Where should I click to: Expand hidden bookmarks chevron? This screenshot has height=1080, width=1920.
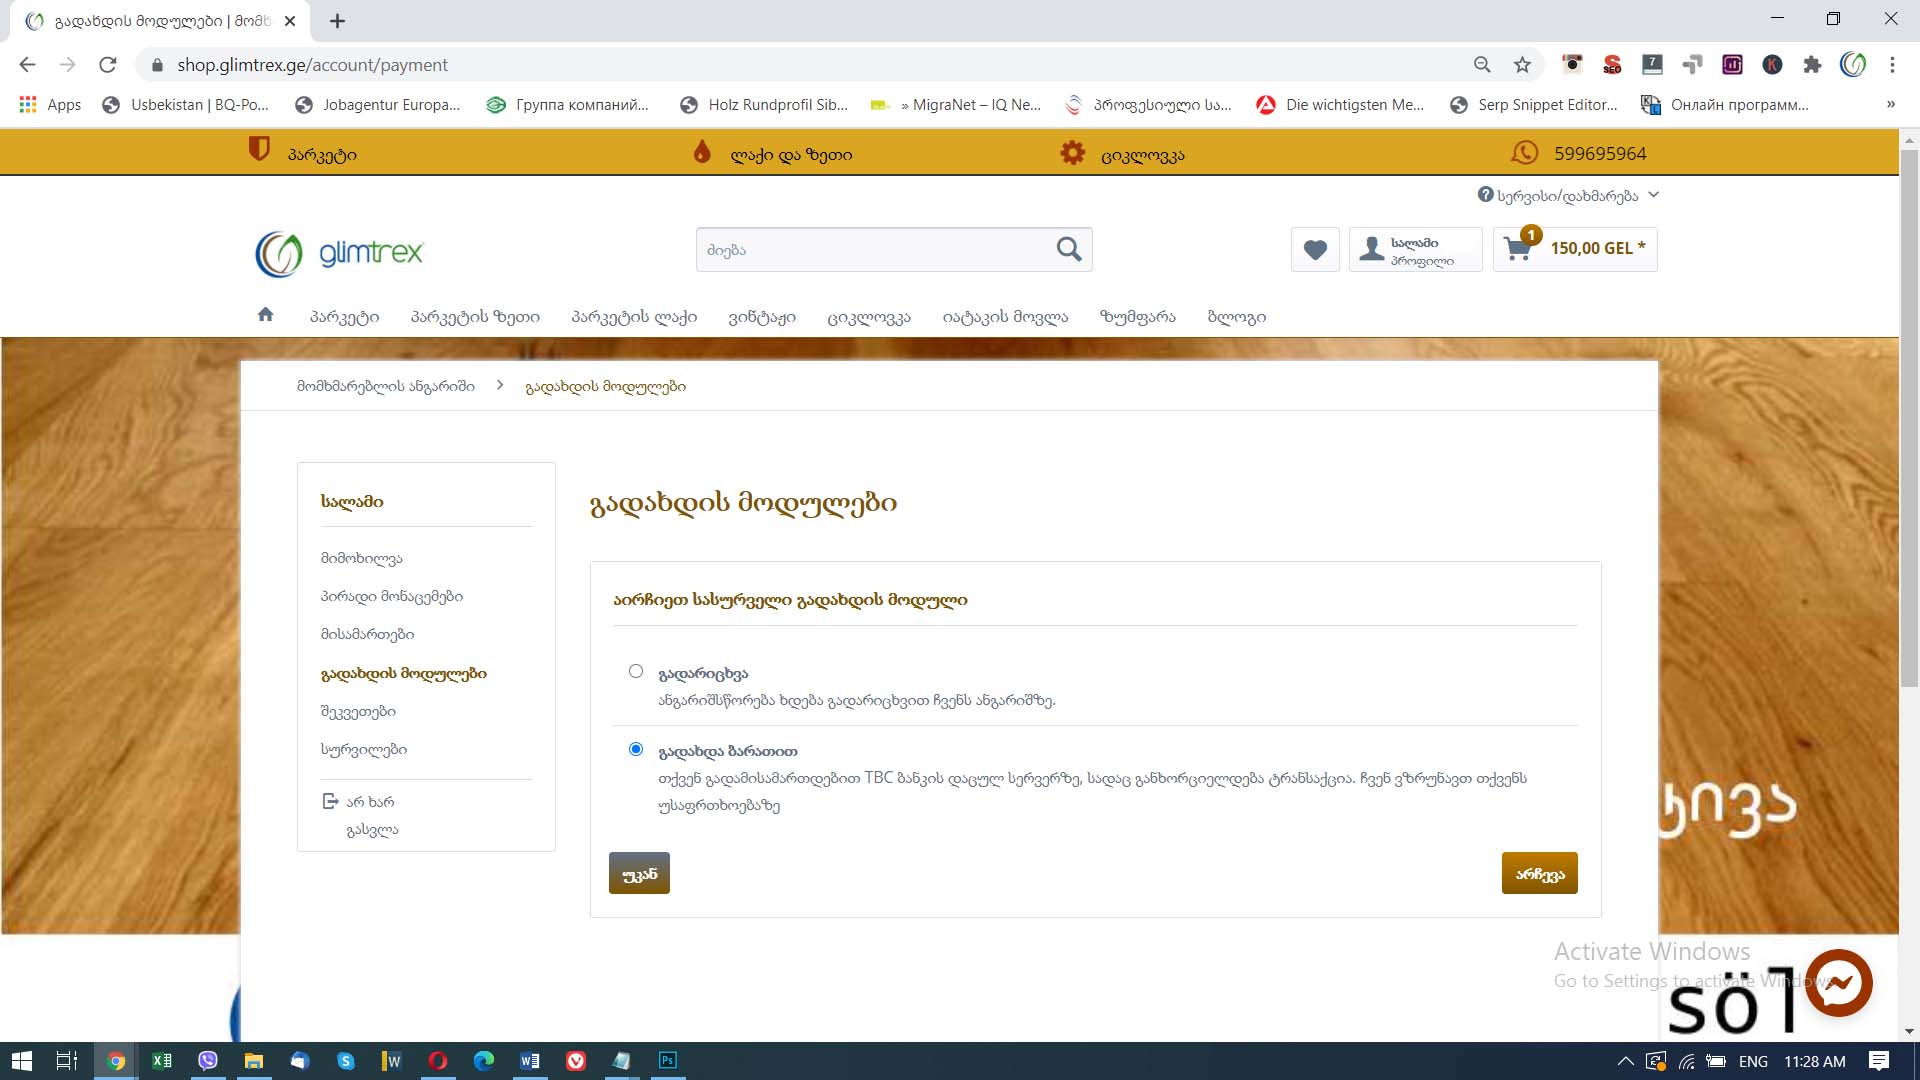pos(1890,104)
